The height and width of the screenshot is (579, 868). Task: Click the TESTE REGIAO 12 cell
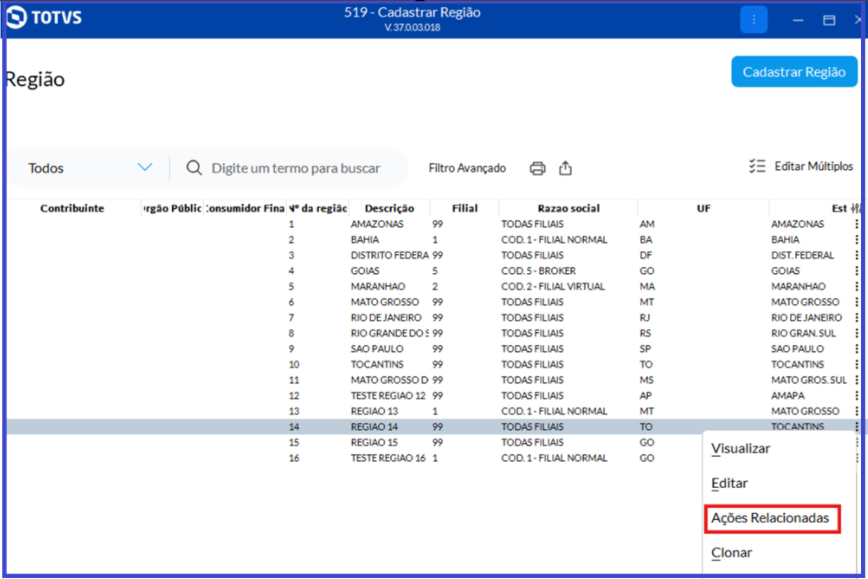[388, 395]
